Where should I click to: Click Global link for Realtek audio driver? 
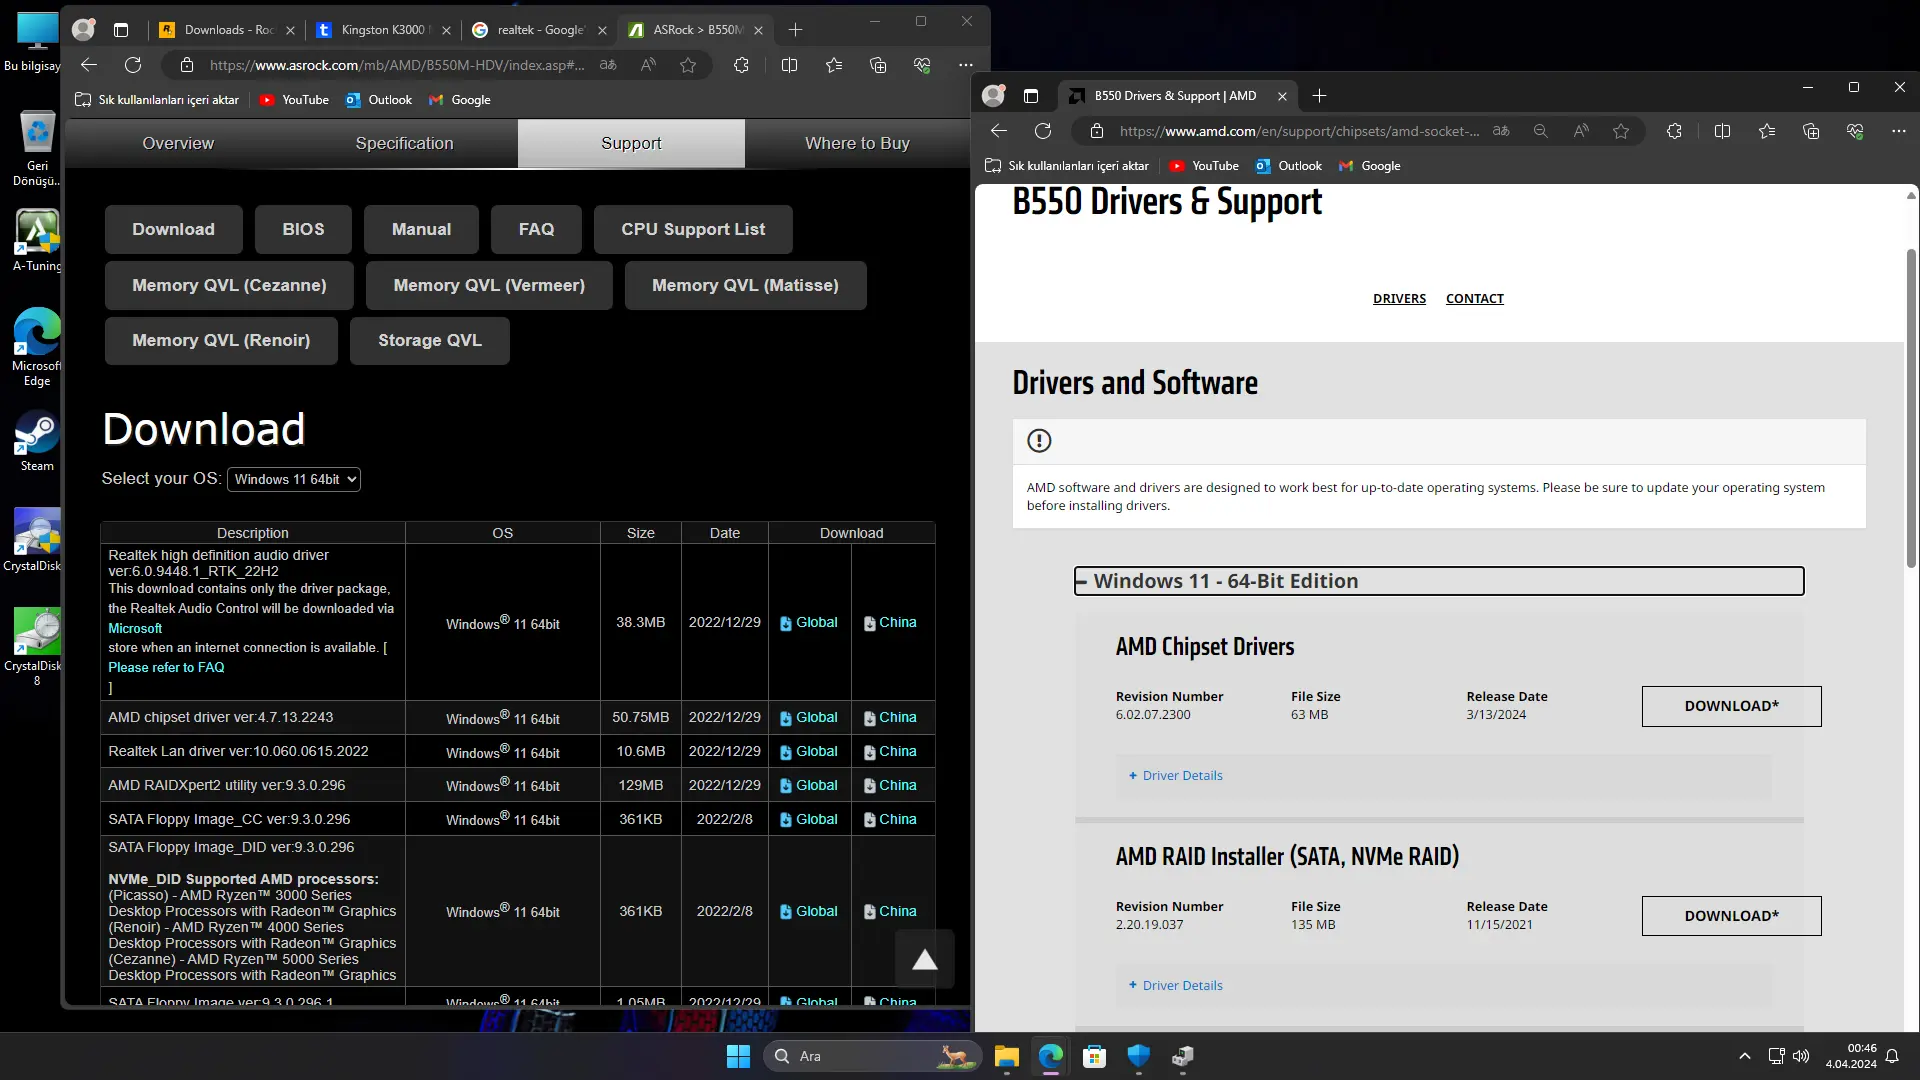[x=809, y=622]
